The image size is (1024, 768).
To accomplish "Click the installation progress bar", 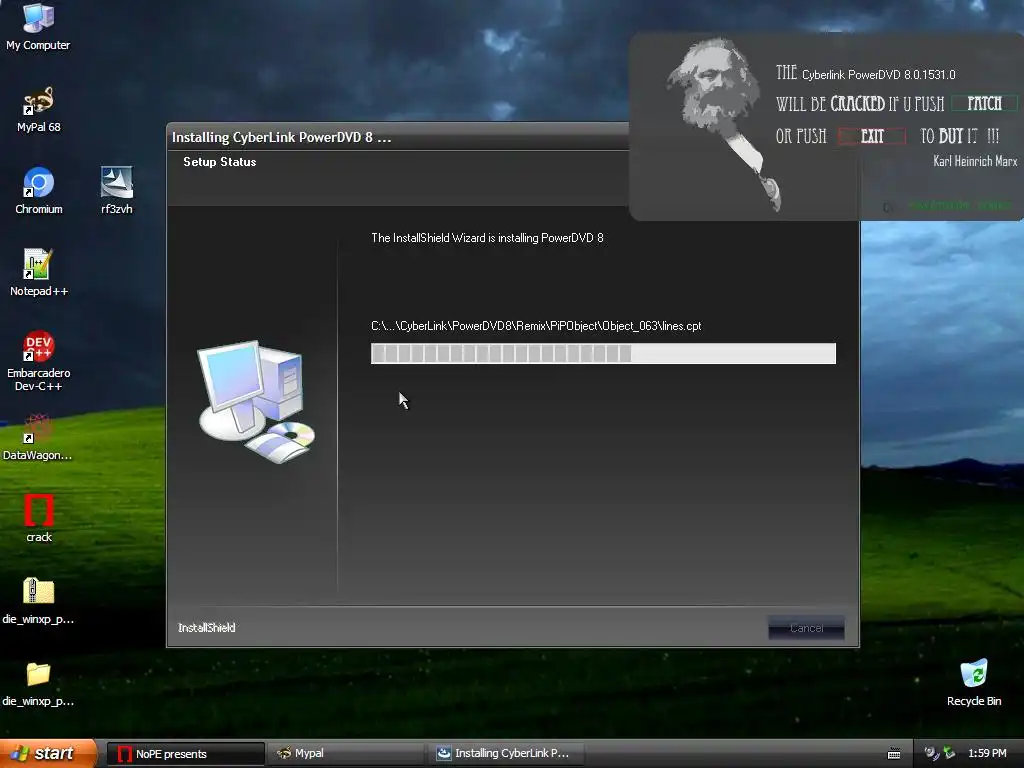I will 603,353.
